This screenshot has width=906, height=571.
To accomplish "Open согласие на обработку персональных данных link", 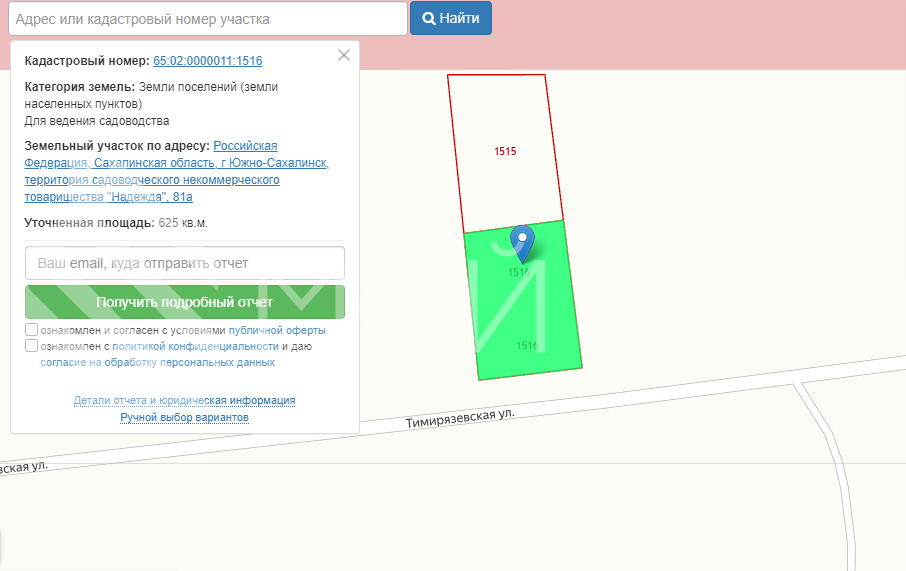I will (158, 362).
